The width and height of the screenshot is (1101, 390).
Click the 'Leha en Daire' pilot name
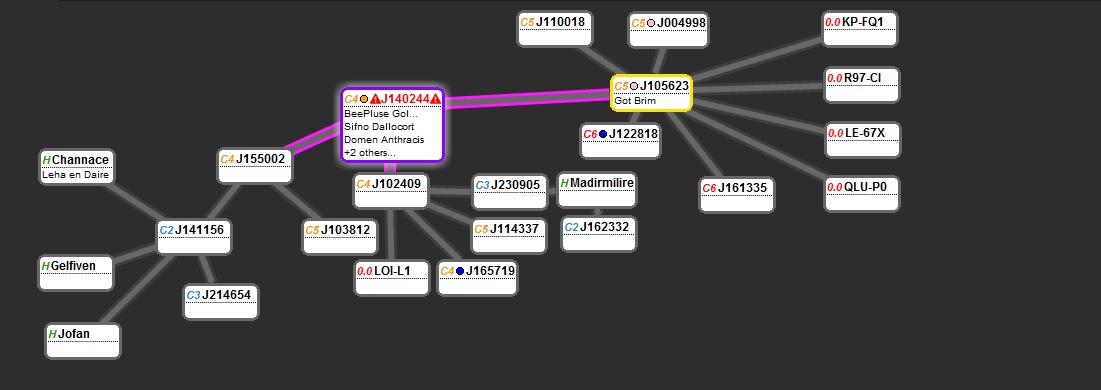(75, 176)
